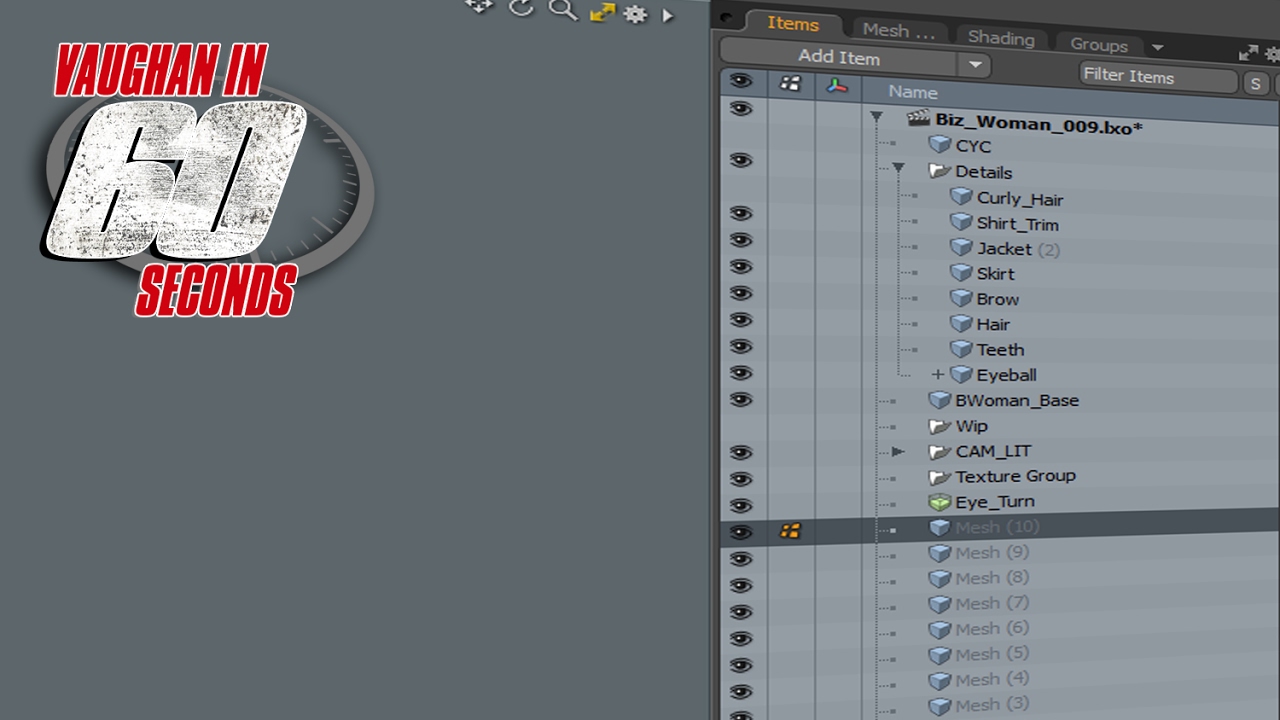Click the viewport rotate icon
The image size is (1280, 720).
[521, 8]
